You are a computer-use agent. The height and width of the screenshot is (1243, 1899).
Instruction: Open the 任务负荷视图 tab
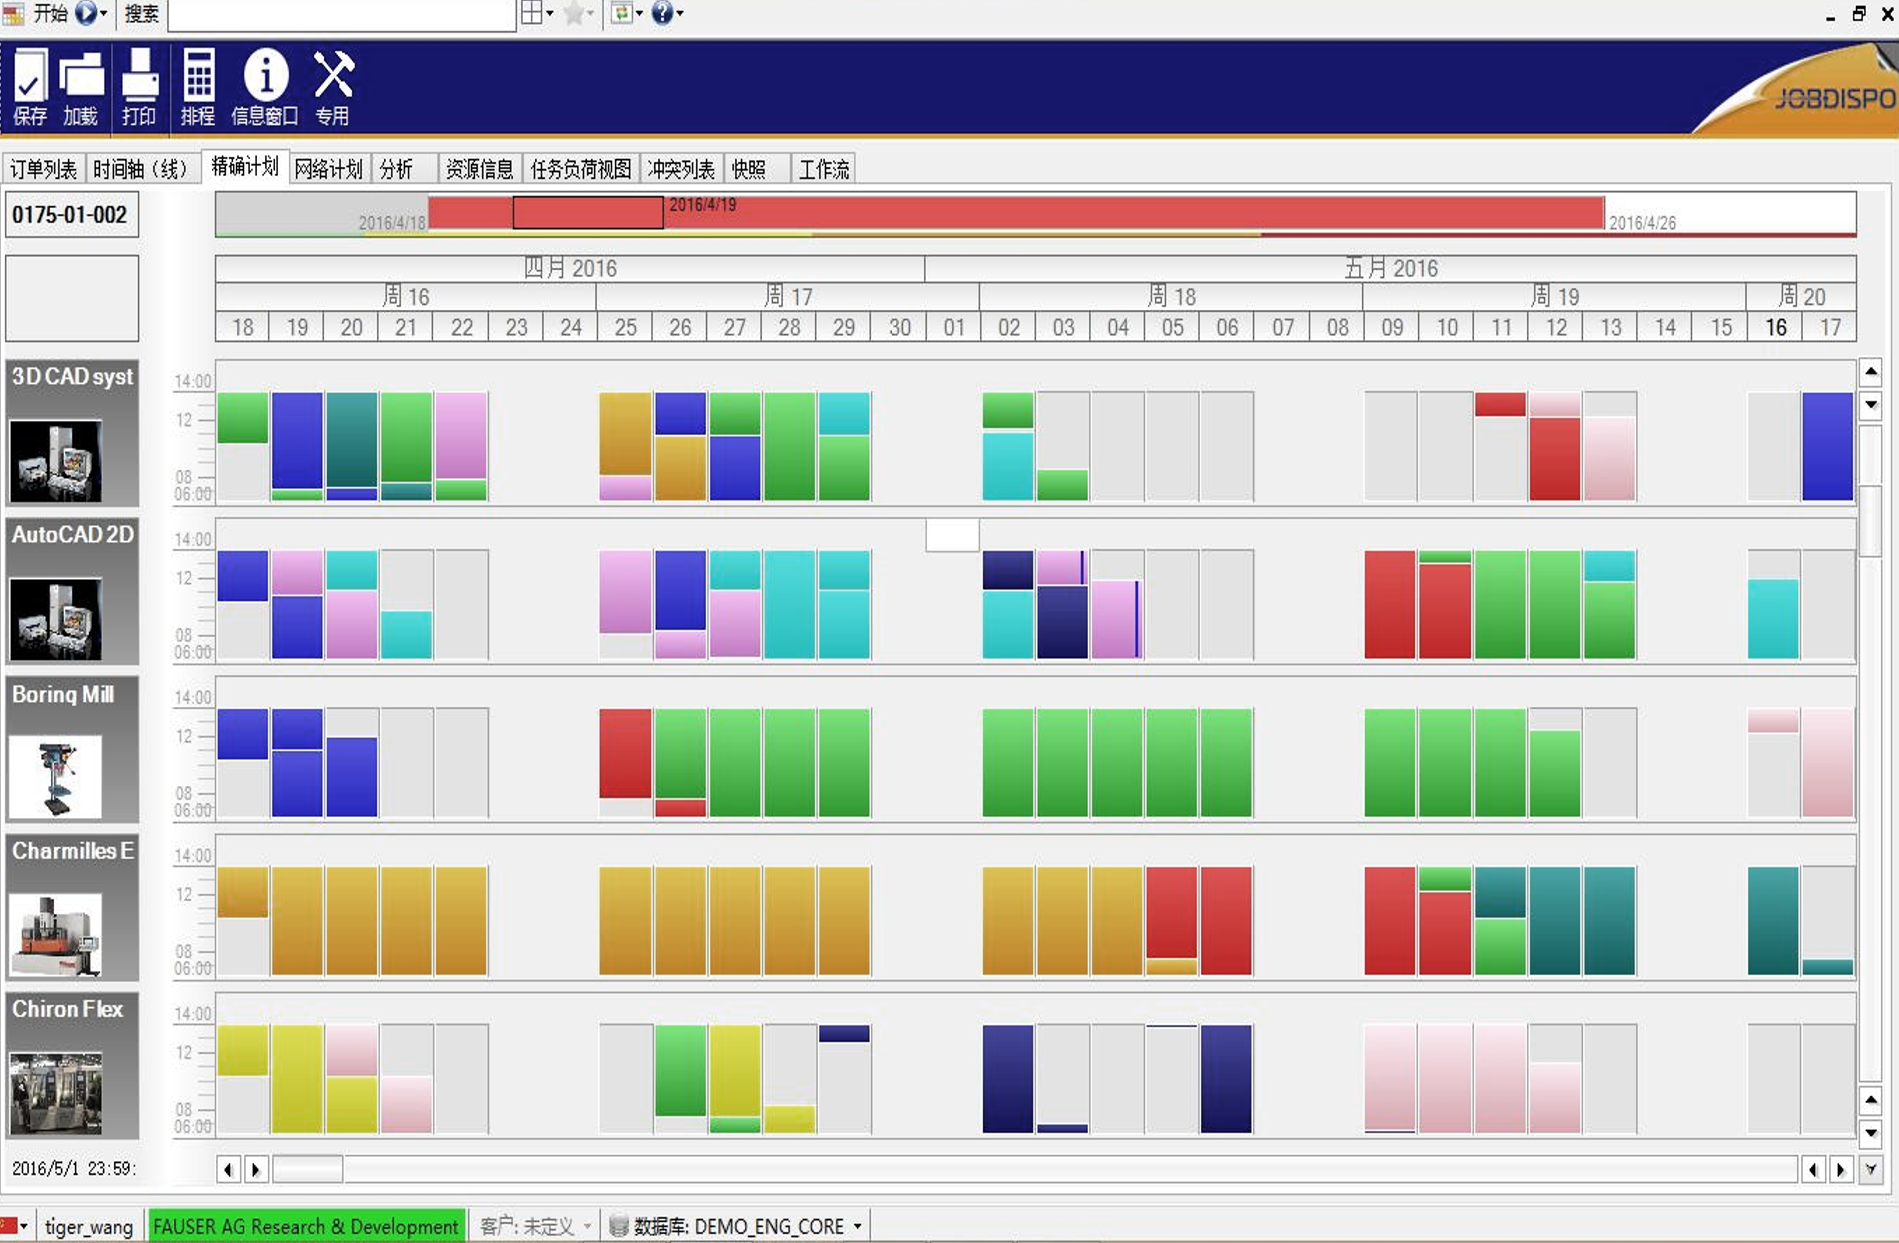(581, 169)
